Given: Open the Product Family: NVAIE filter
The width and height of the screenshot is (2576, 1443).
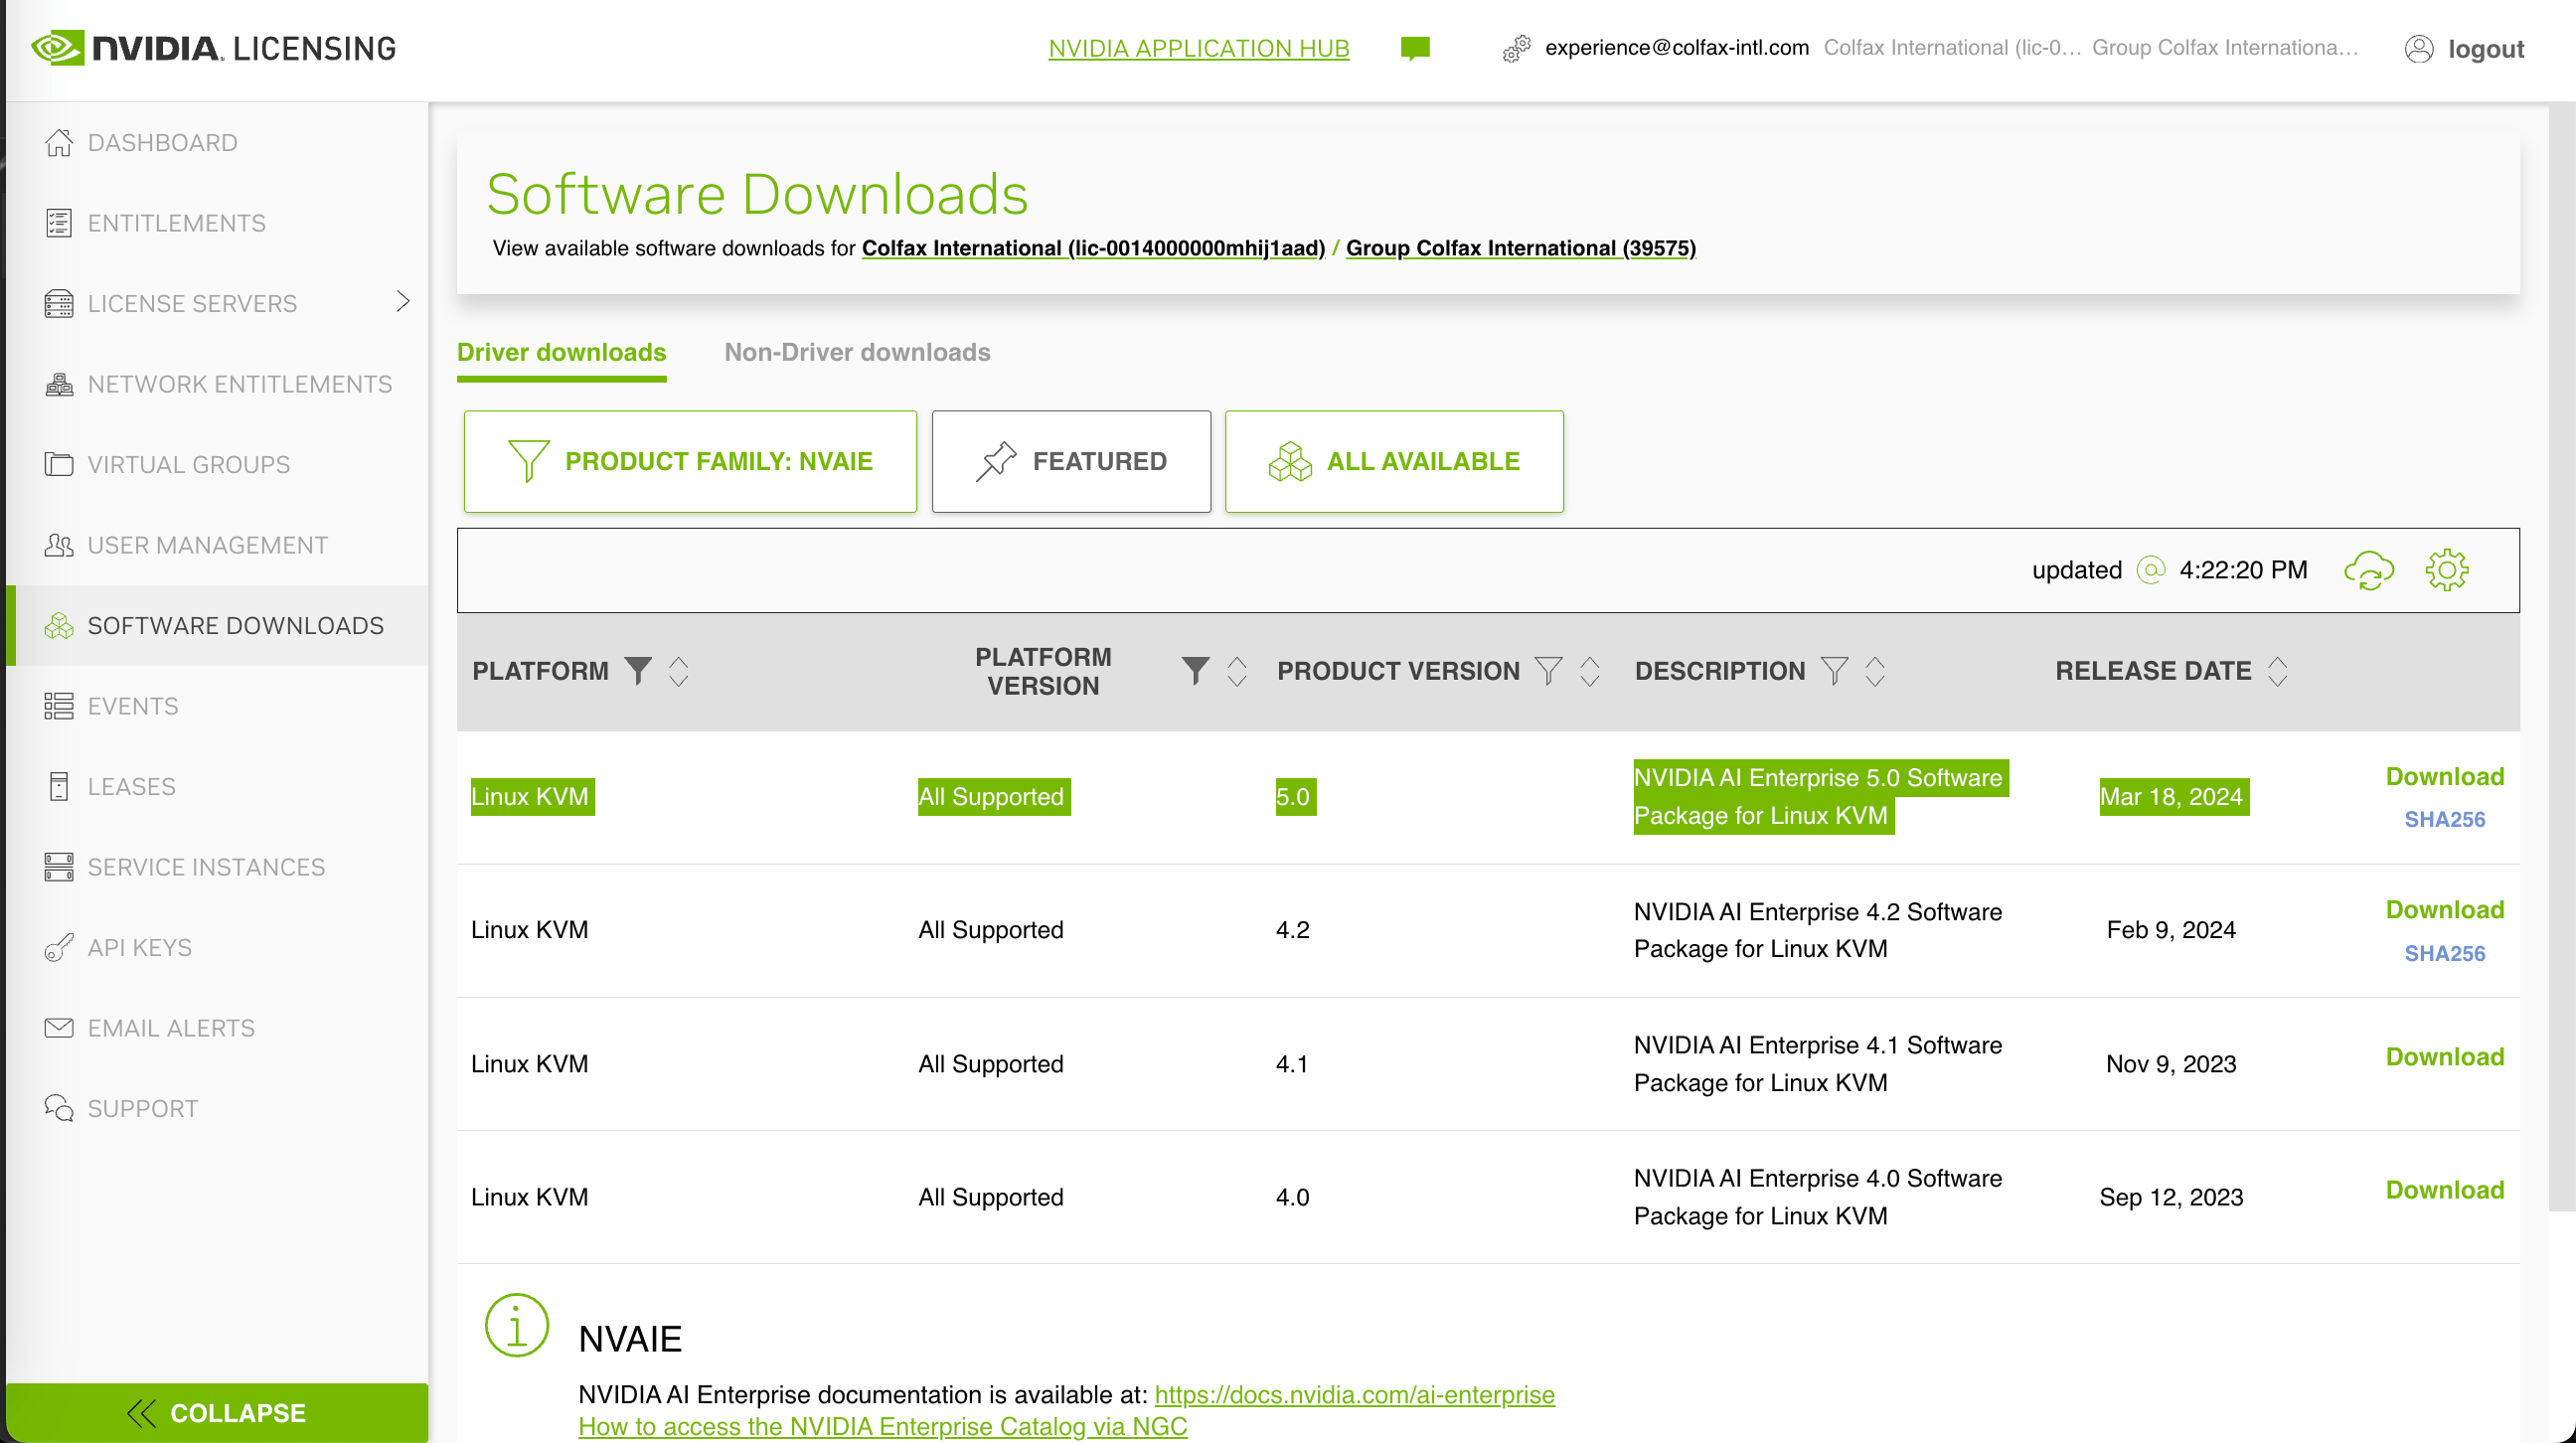Looking at the screenshot, I should click(x=690, y=461).
